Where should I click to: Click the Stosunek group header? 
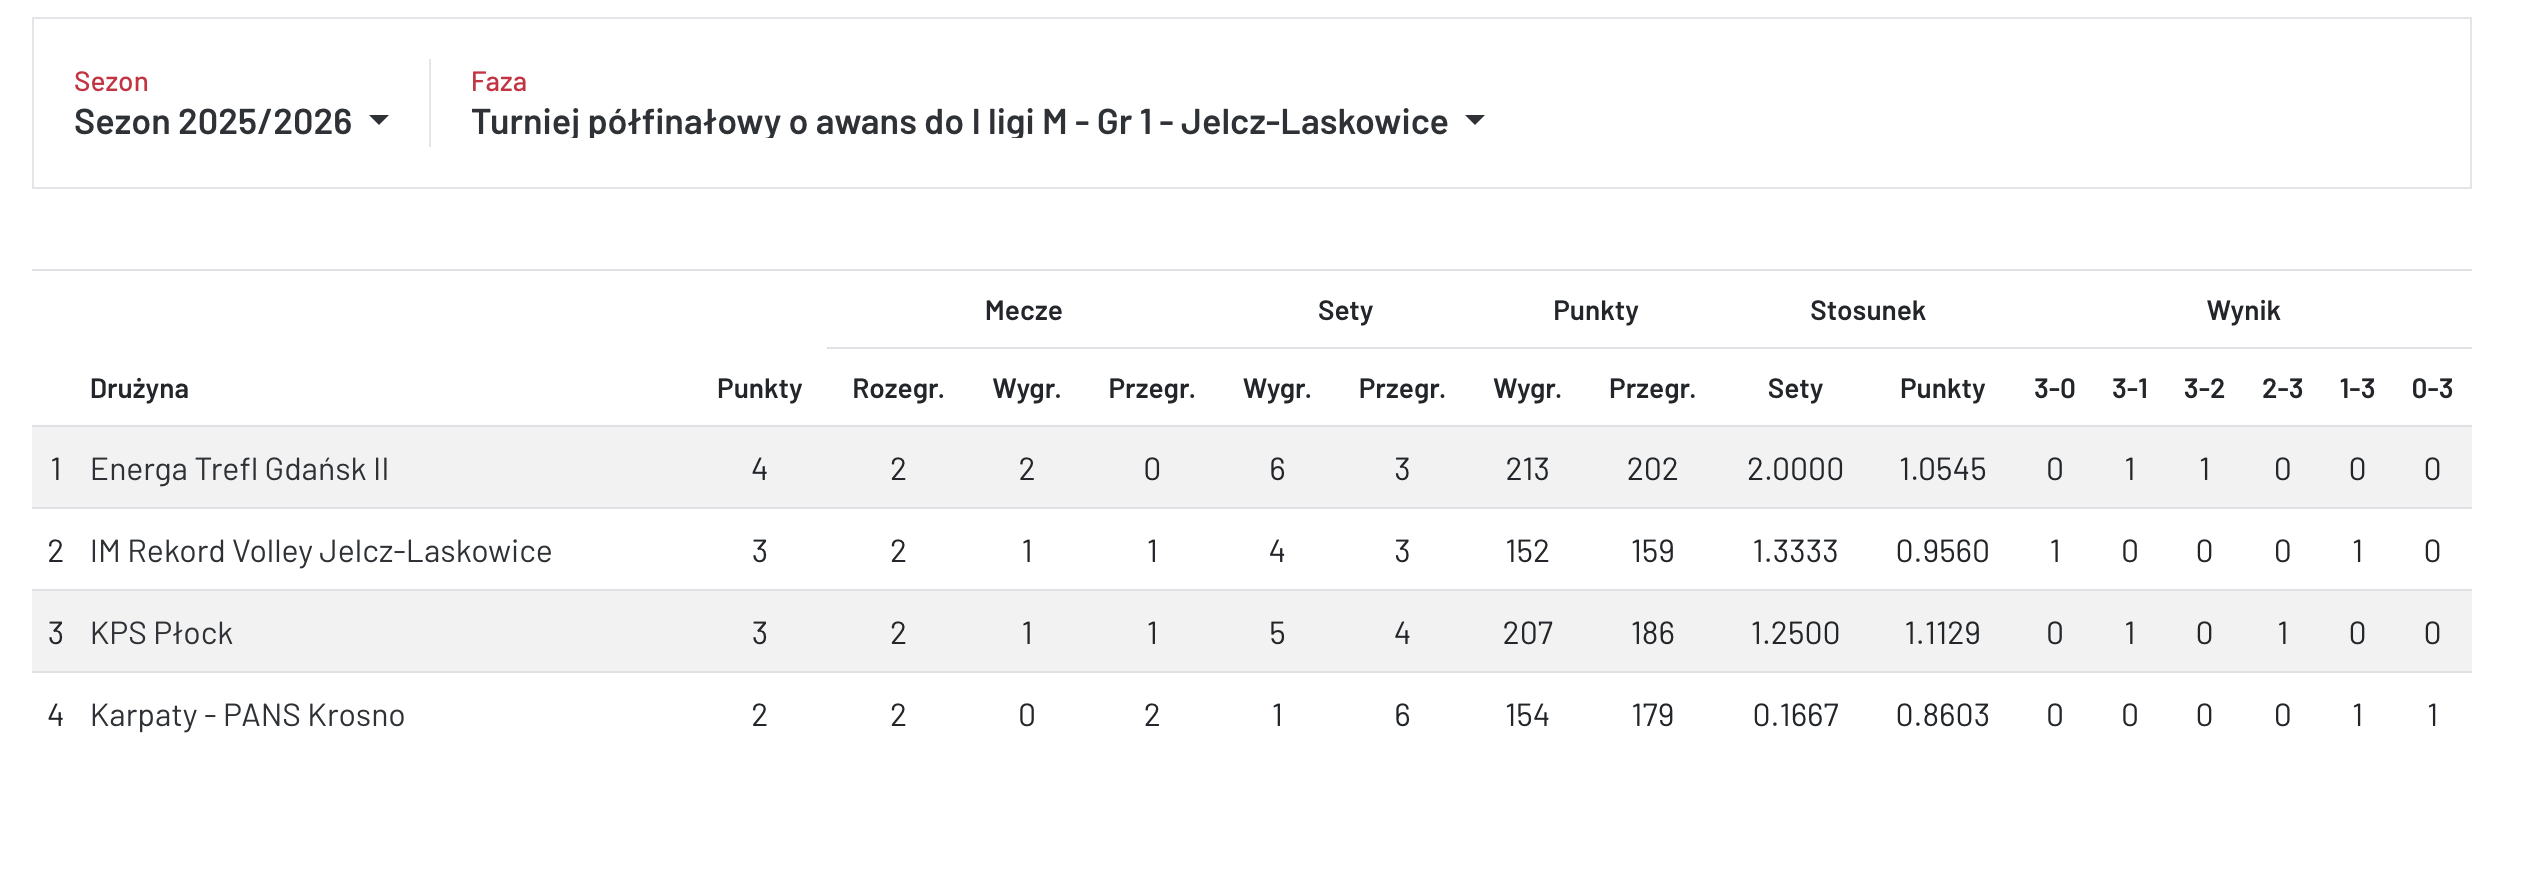pos(1867,310)
